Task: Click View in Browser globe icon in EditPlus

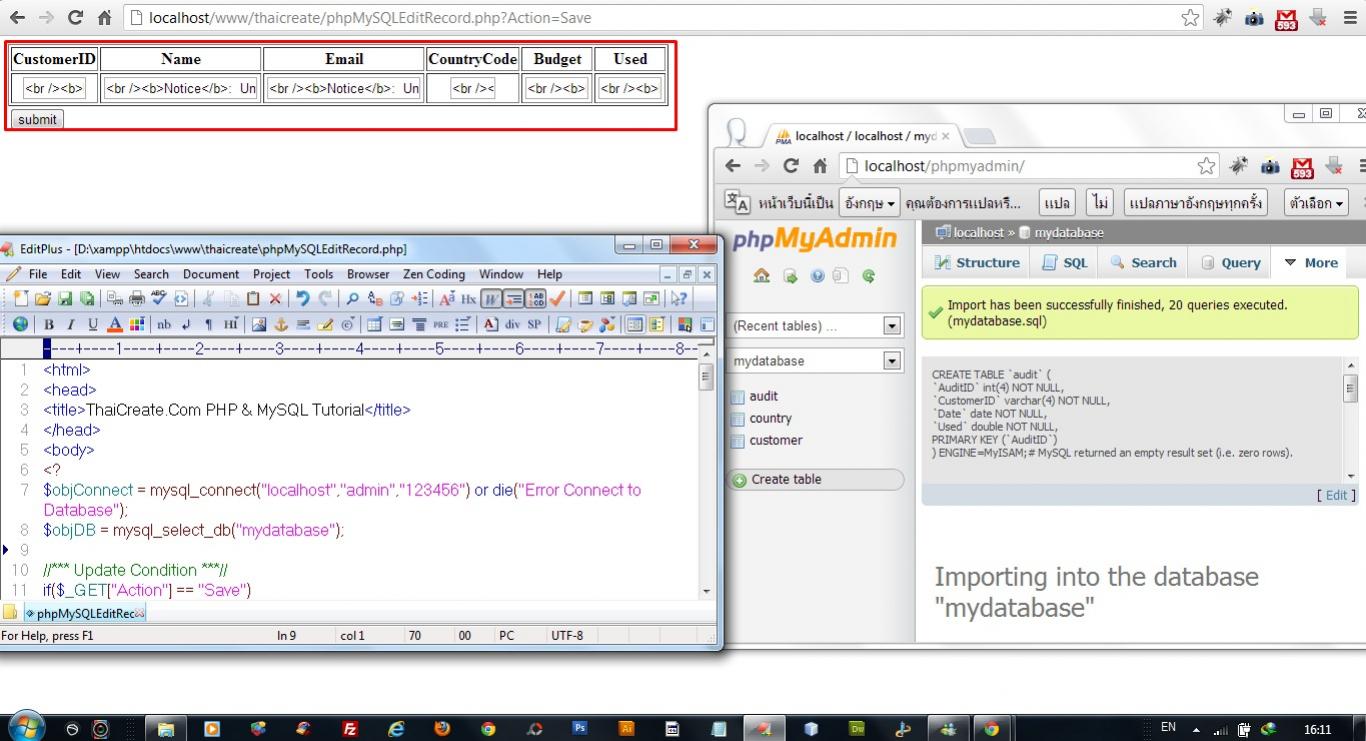Action: 20,324
